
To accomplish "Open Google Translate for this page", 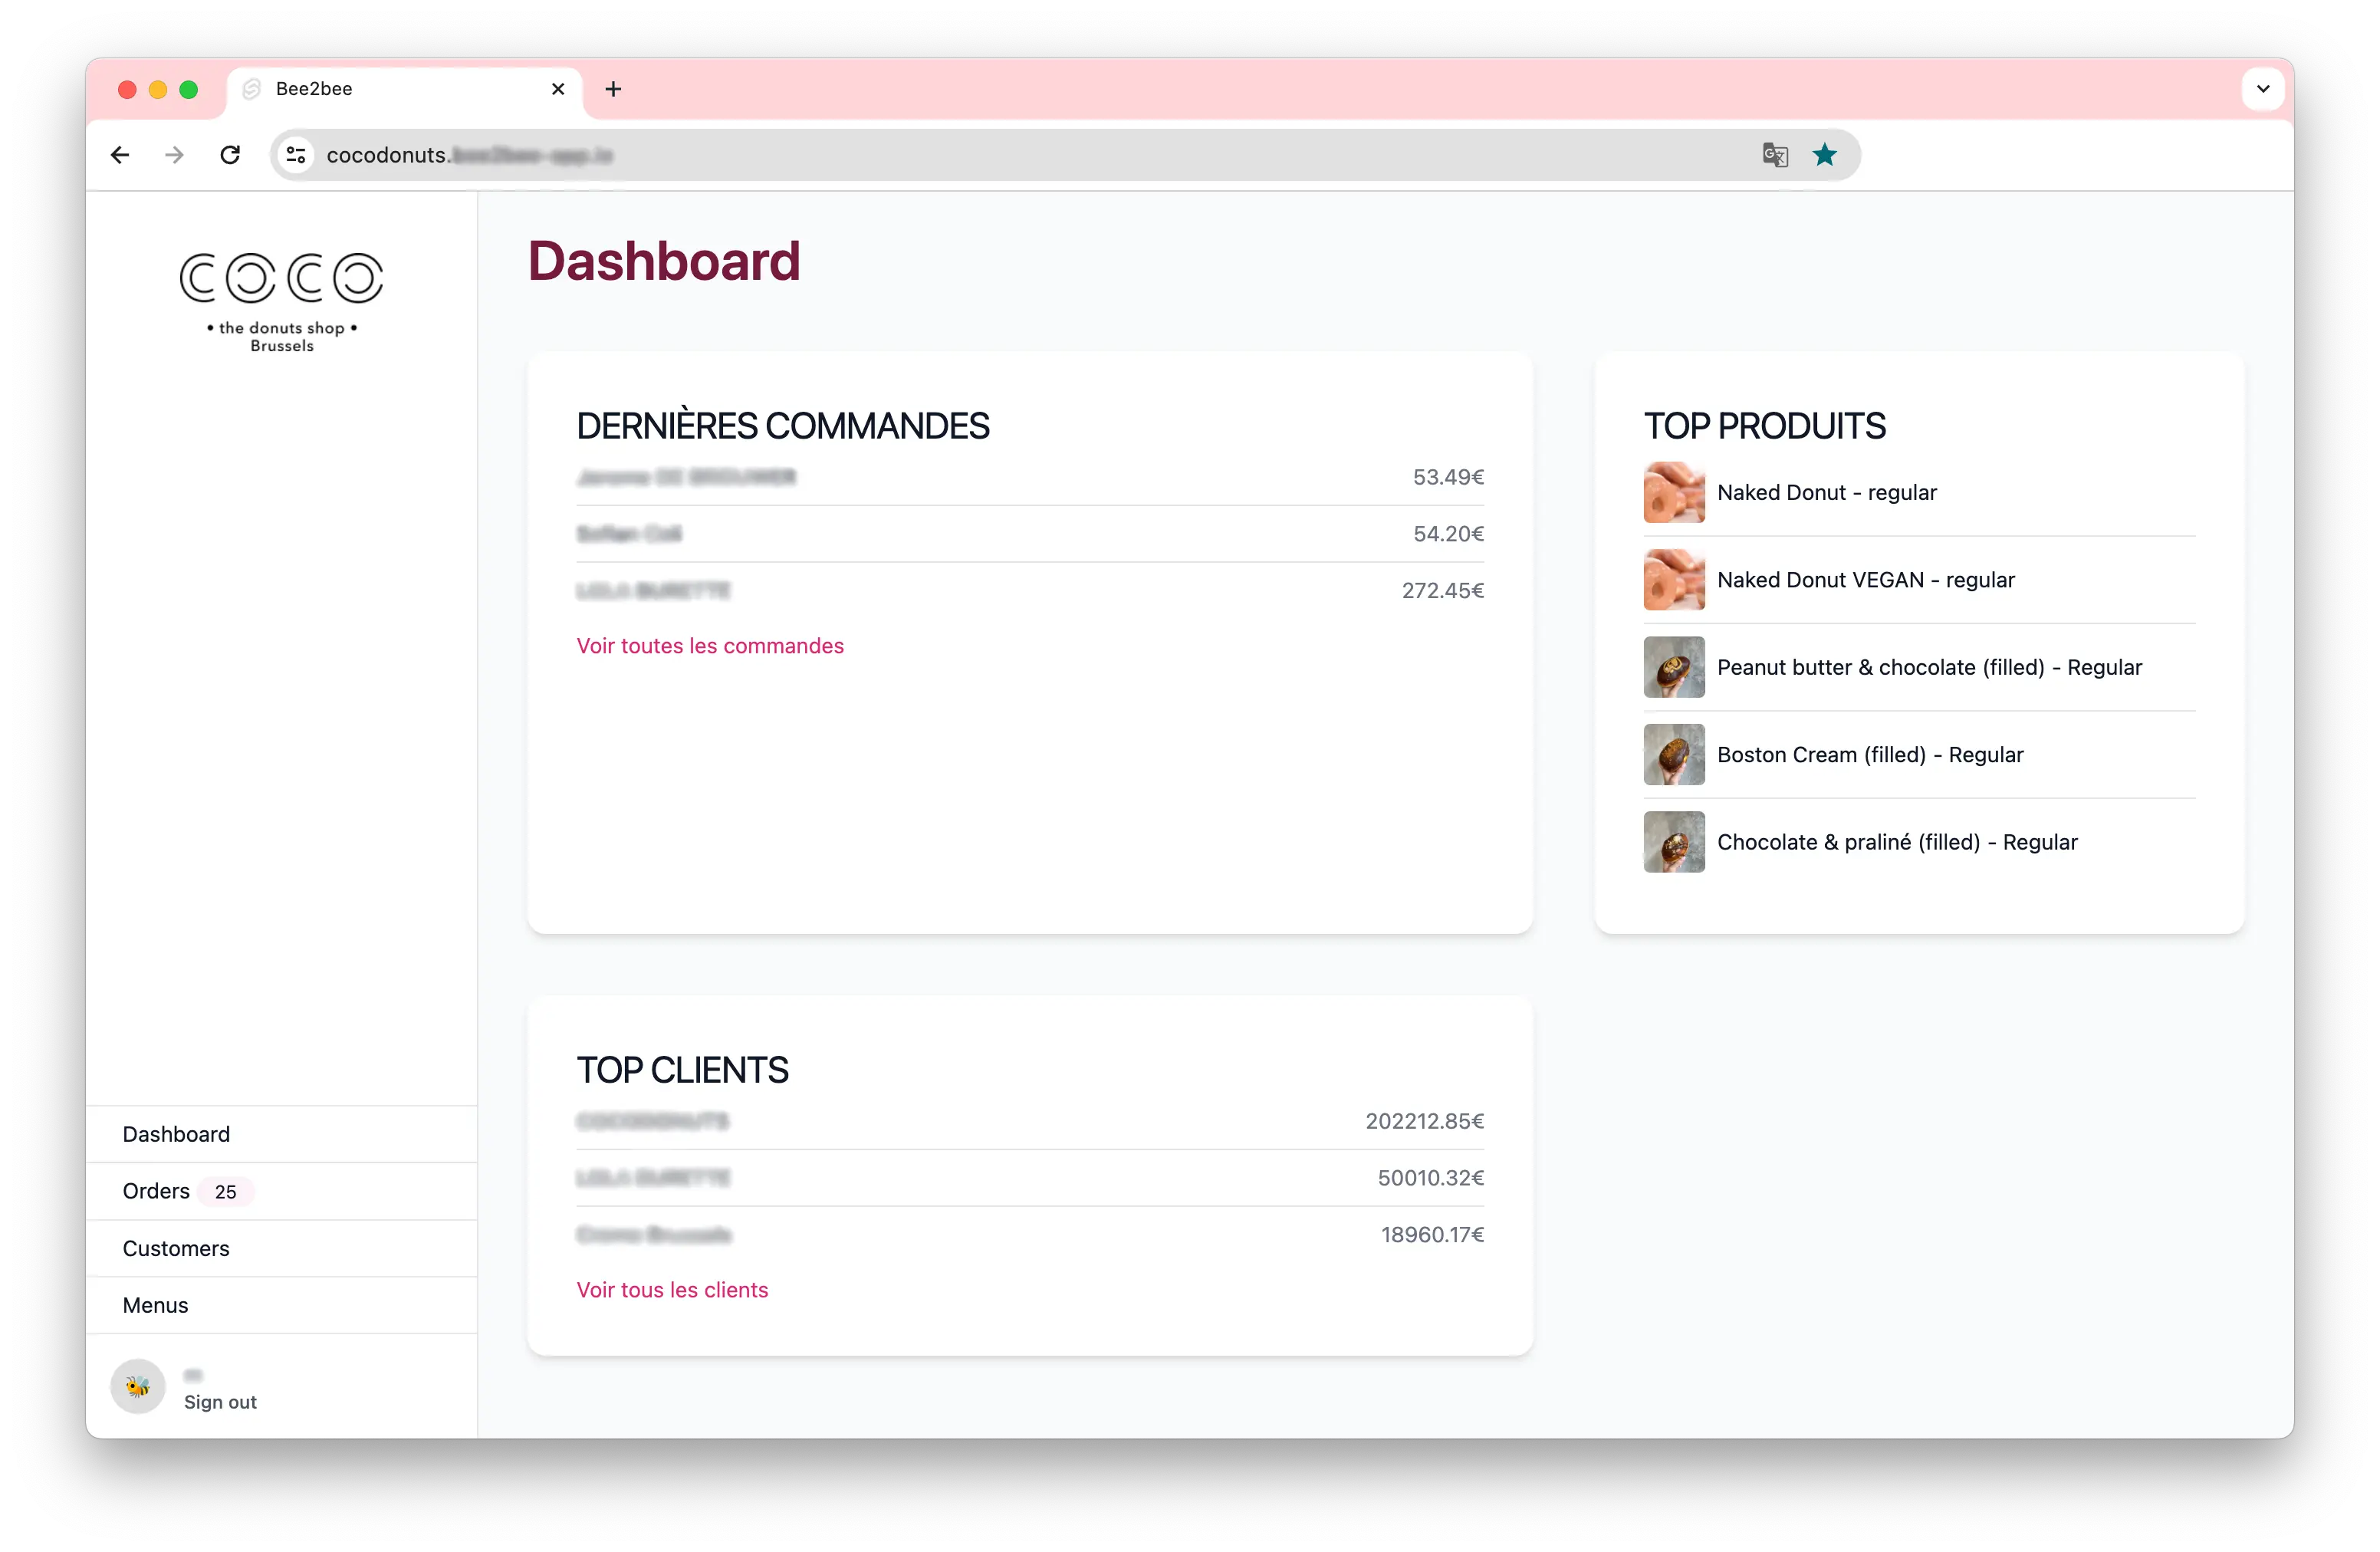I will tap(1775, 155).
